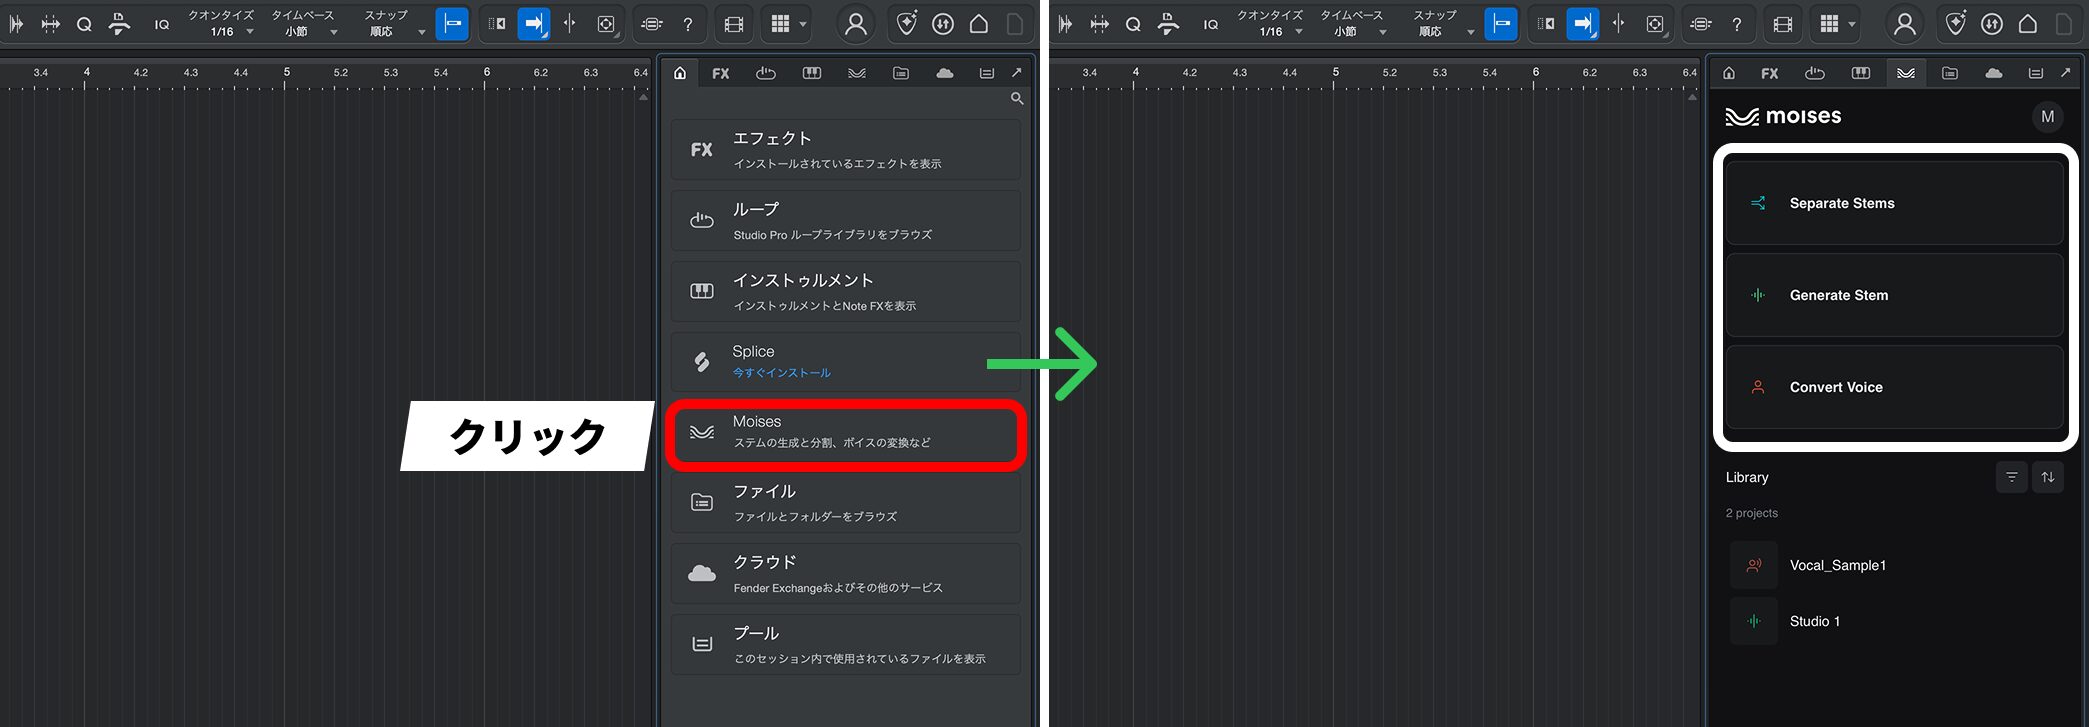Select FX tab in right browser panel
The width and height of the screenshot is (2089, 727).
click(x=1770, y=73)
